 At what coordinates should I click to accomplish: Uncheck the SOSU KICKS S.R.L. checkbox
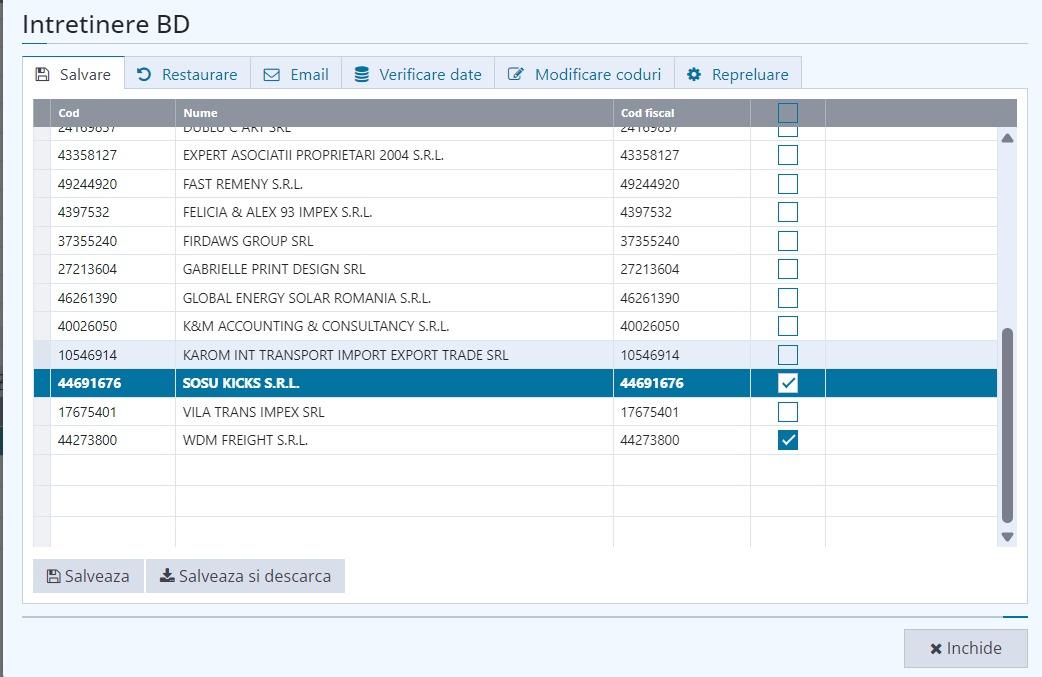[x=787, y=383]
